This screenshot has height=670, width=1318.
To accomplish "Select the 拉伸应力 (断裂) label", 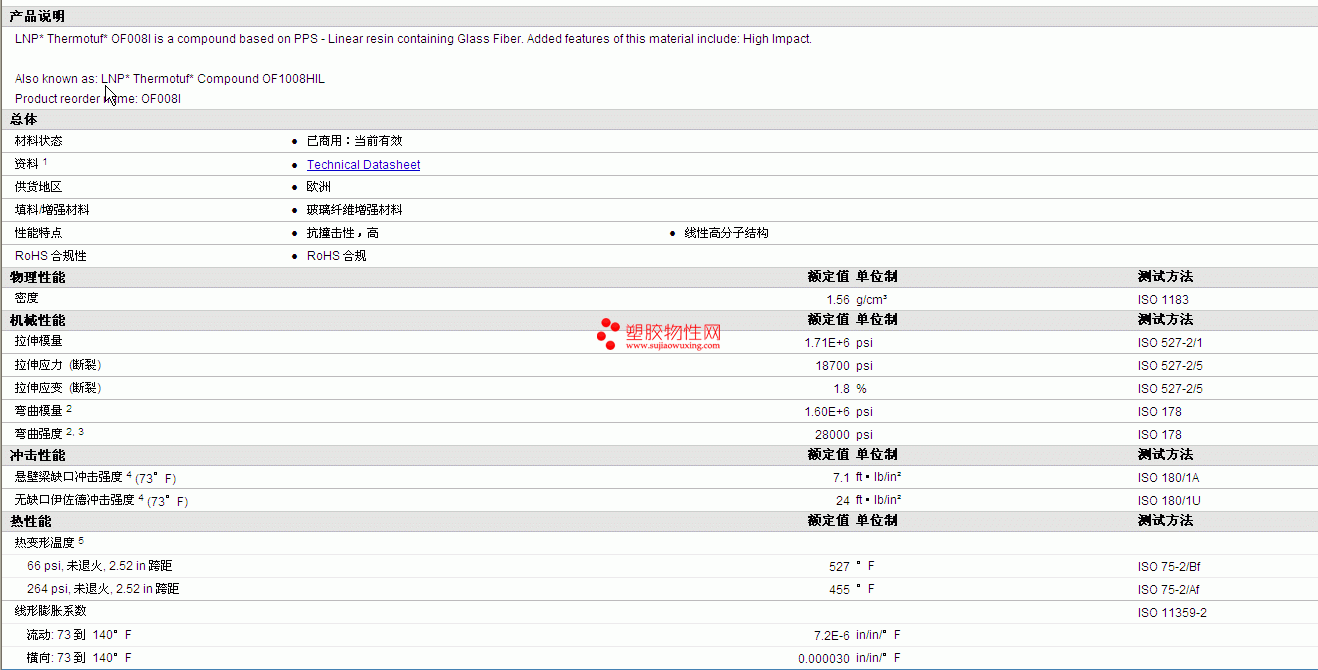I will 58,365.
